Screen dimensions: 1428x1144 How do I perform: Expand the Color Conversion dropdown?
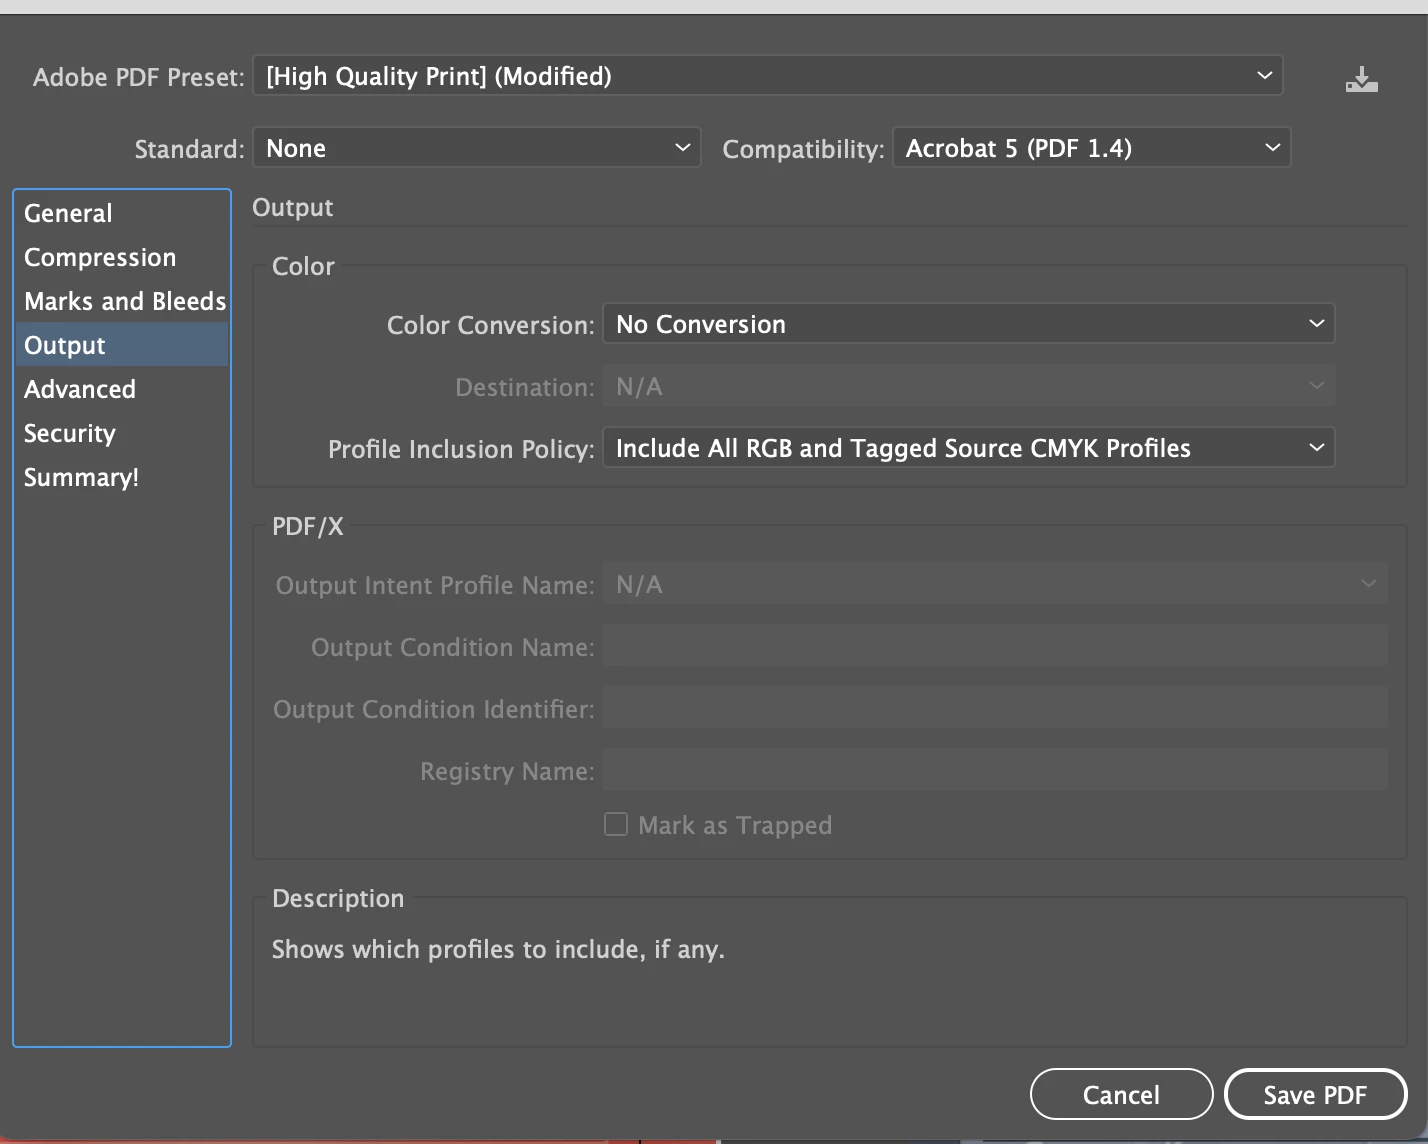point(968,324)
